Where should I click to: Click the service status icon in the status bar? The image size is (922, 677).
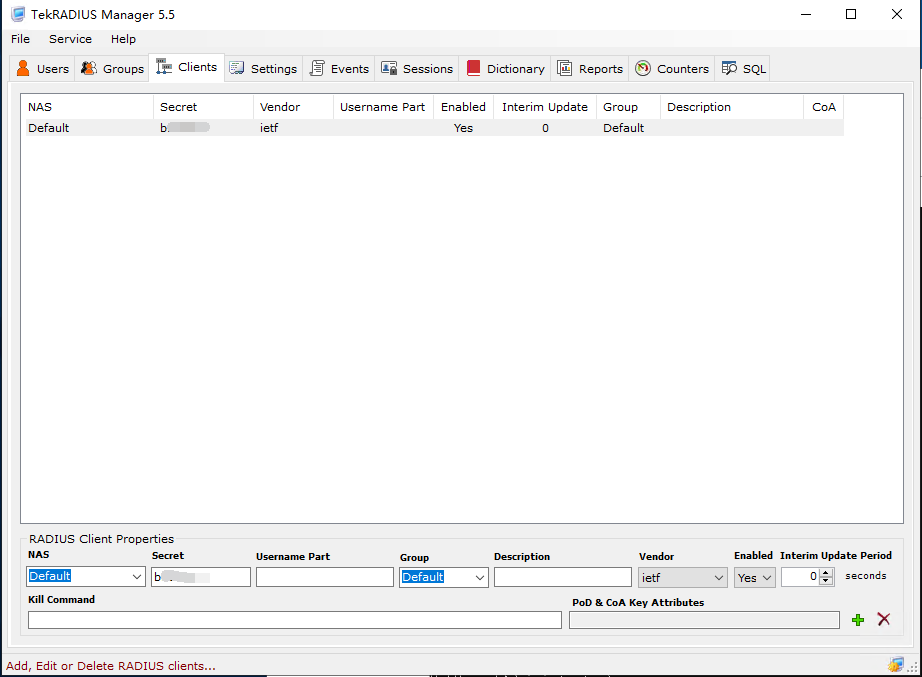896,665
